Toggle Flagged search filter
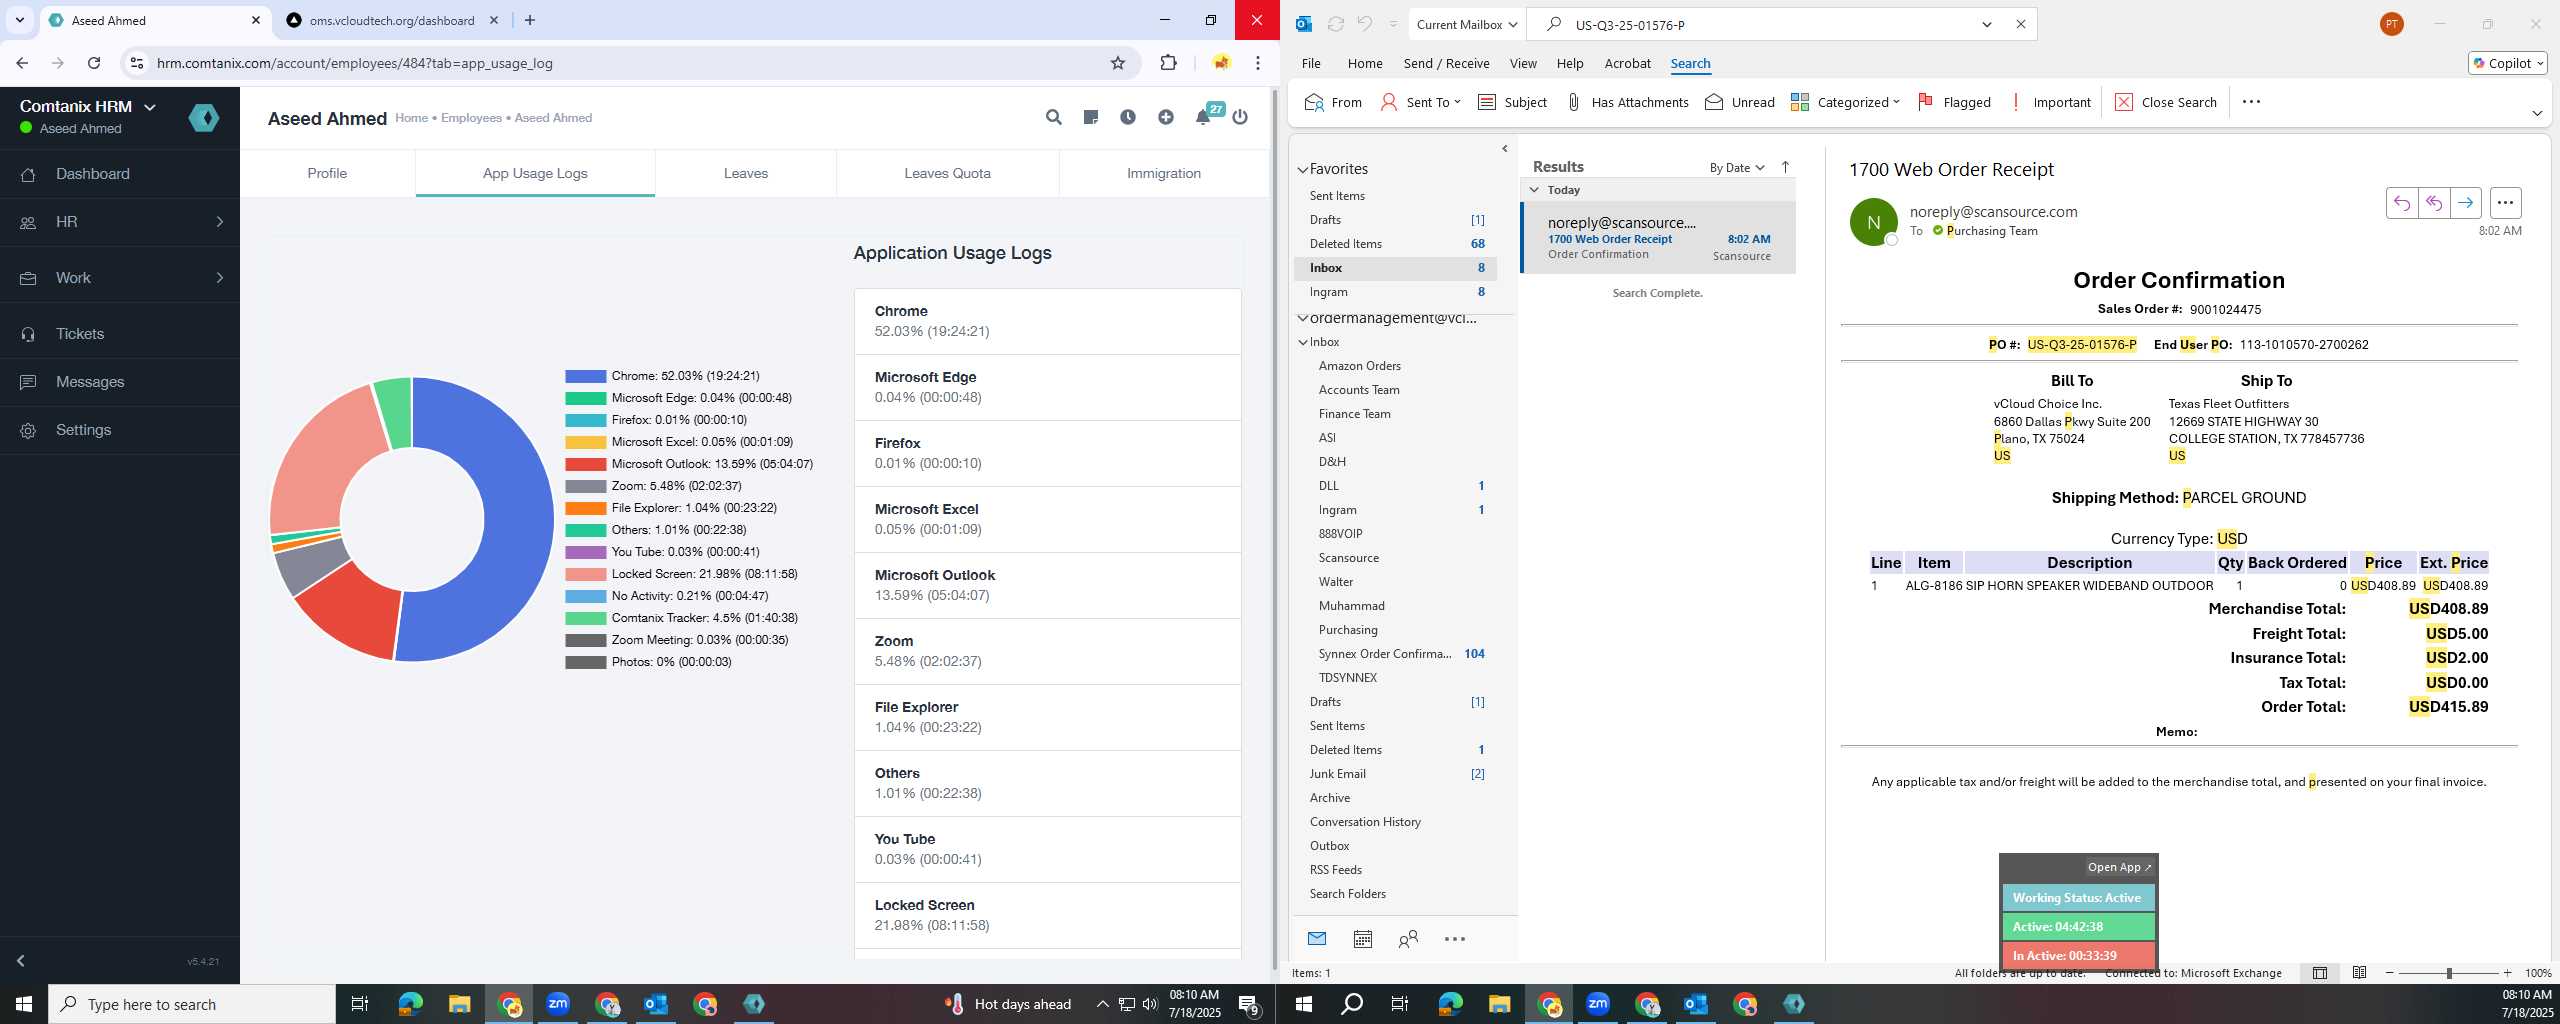The height and width of the screenshot is (1024, 2560). click(1954, 102)
